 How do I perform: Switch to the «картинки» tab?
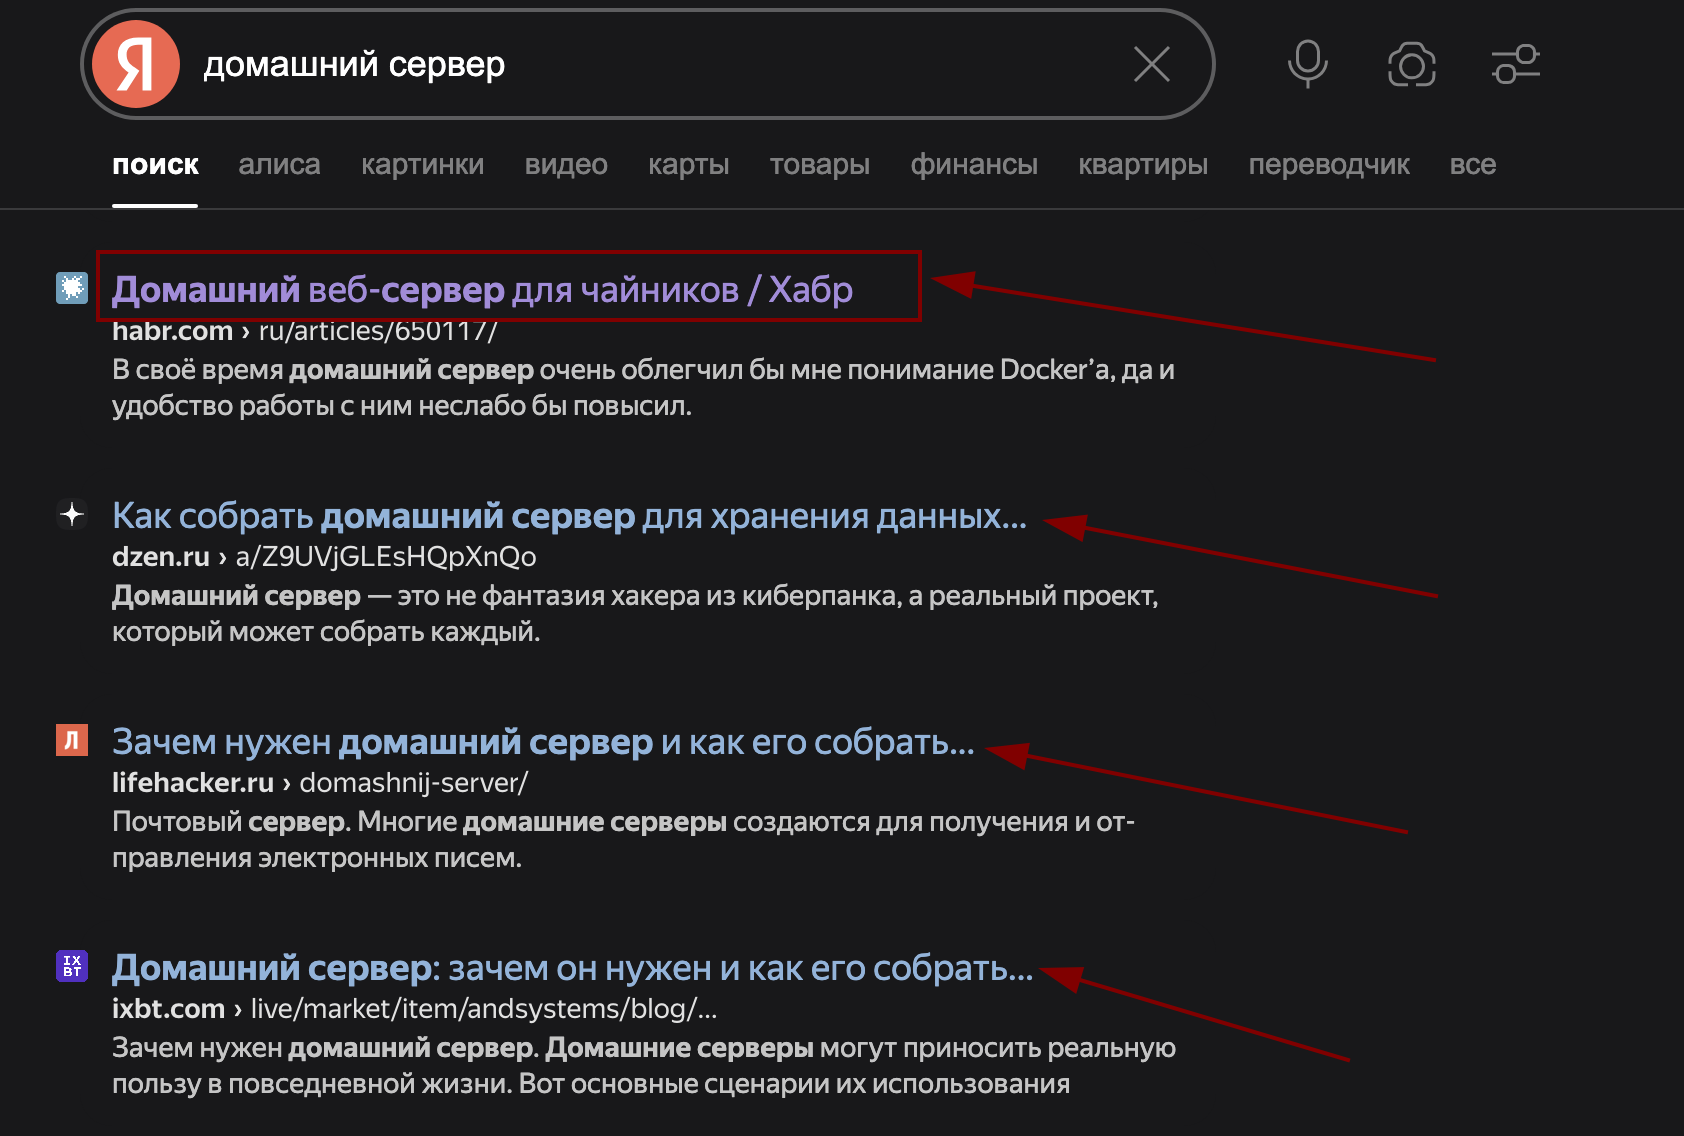tap(422, 165)
